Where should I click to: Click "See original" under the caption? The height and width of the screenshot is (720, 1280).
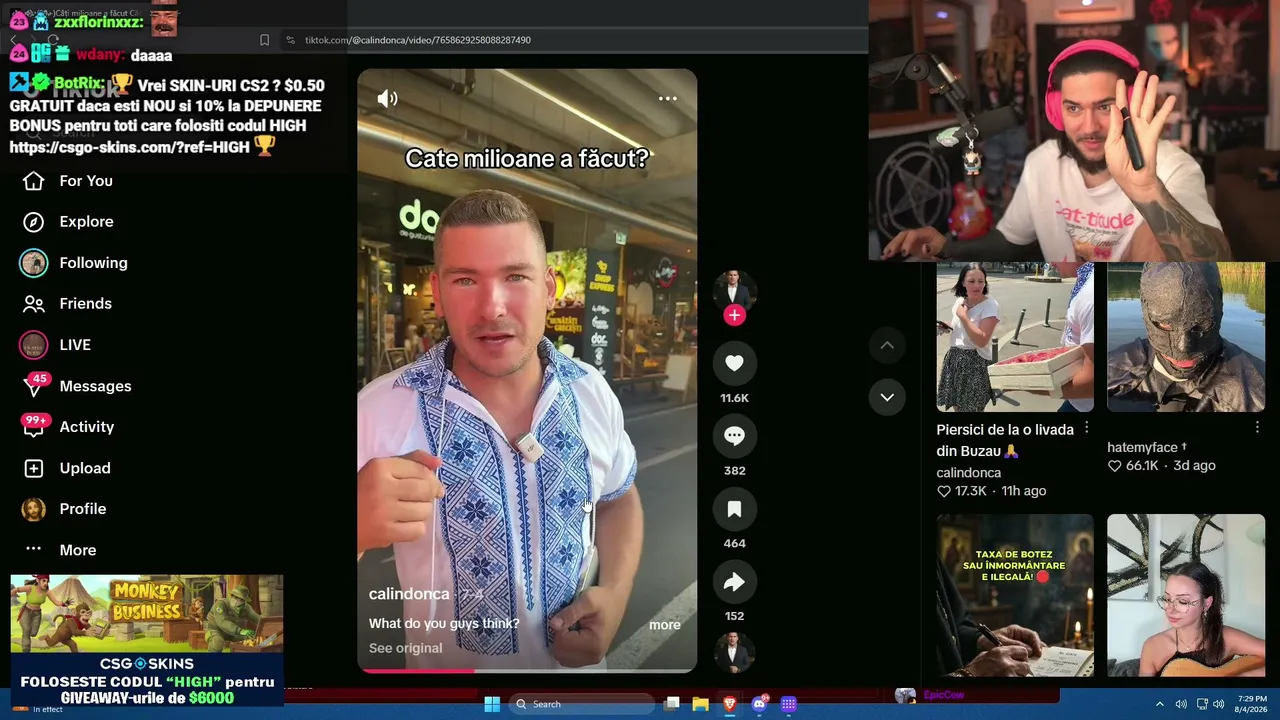point(405,648)
